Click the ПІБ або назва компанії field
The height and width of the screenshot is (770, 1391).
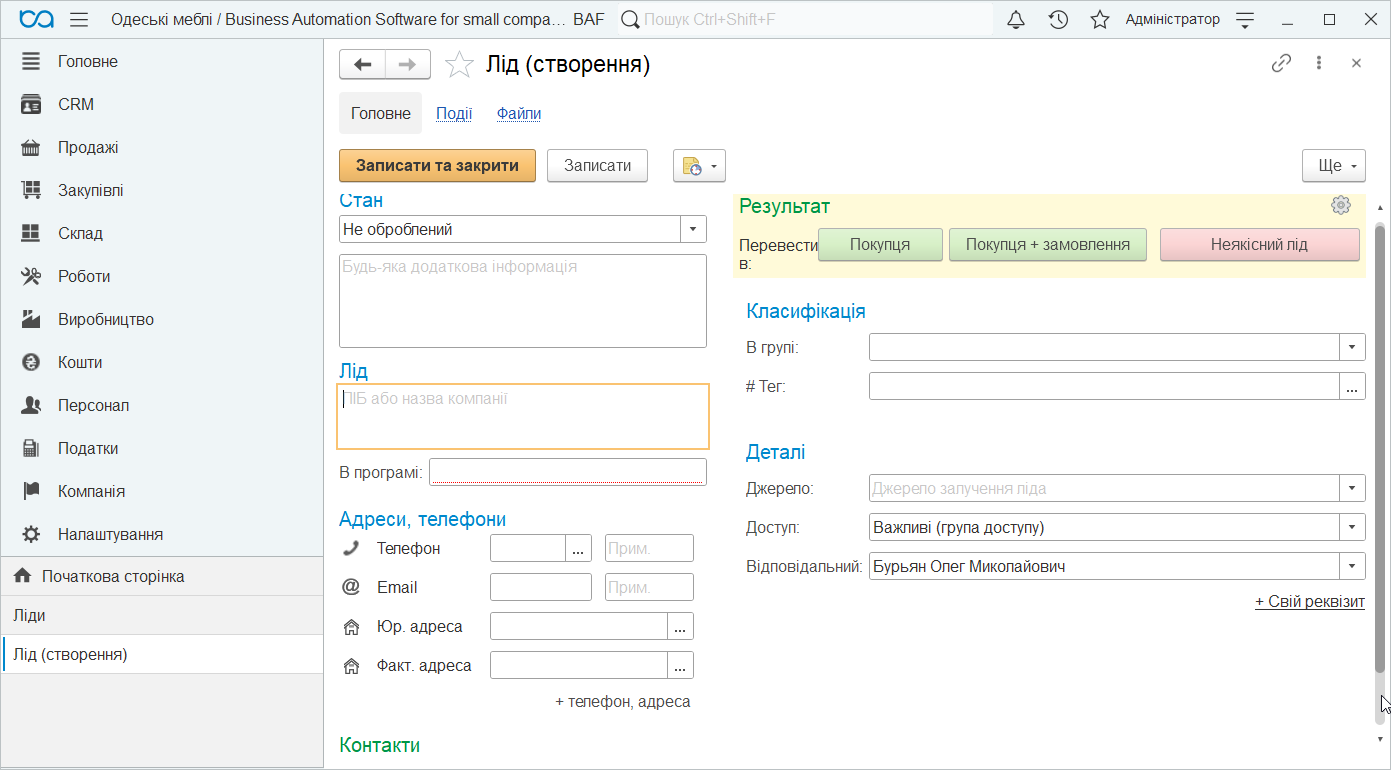pyautogui.click(x=523, y=416)
